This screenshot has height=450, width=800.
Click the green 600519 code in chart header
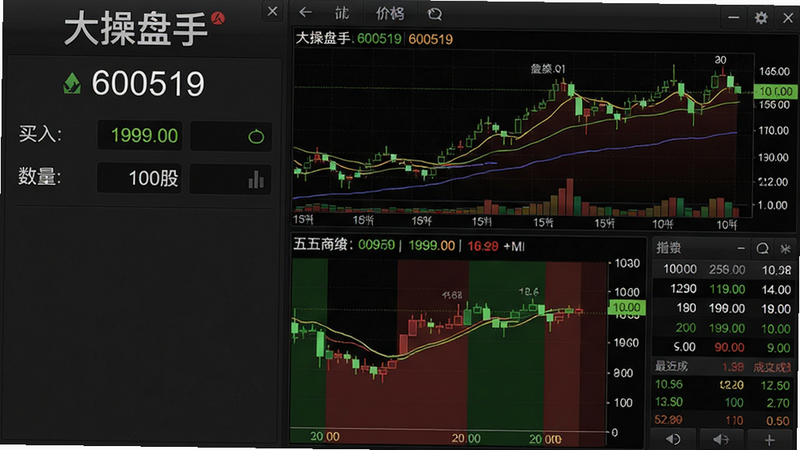tap(379, 39)
